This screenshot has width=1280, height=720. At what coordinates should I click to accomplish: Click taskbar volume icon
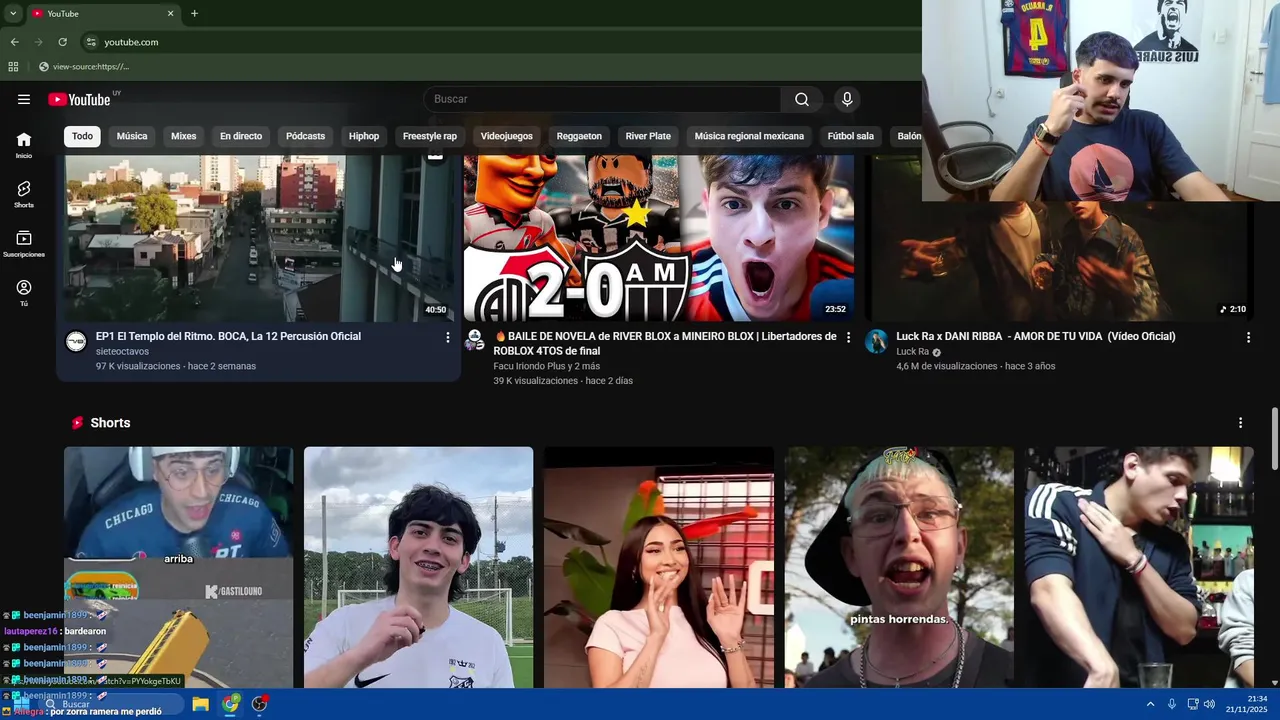[1210, 704]
